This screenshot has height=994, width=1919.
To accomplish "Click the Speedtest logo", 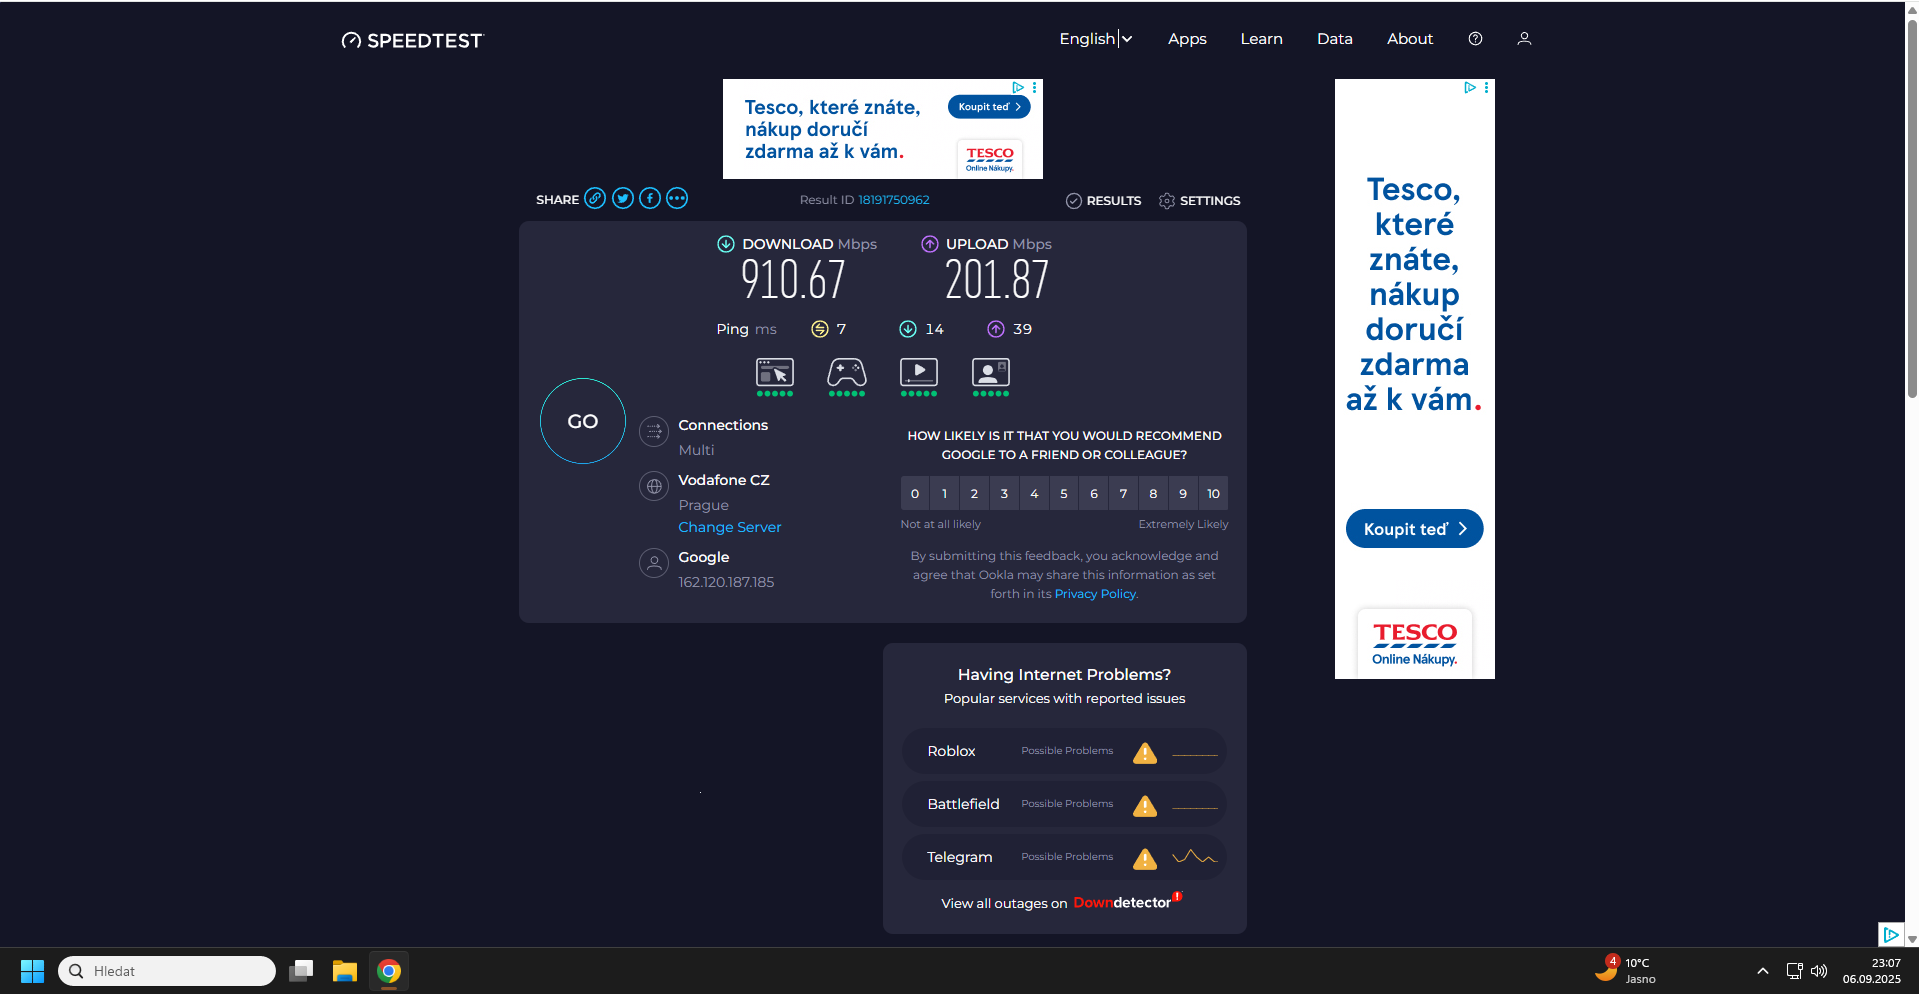I will pyautogui.click(x=412, y=40).
